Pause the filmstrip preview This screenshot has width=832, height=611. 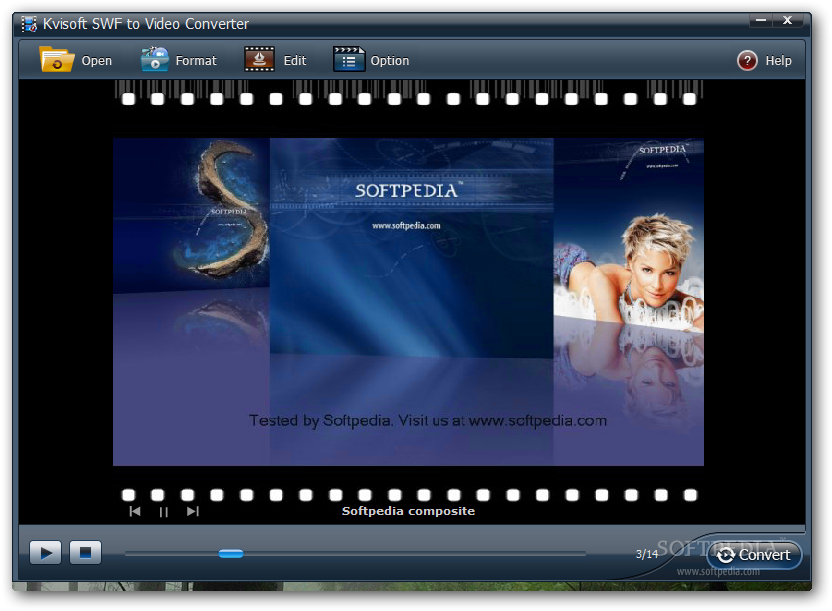coord(163,512)
